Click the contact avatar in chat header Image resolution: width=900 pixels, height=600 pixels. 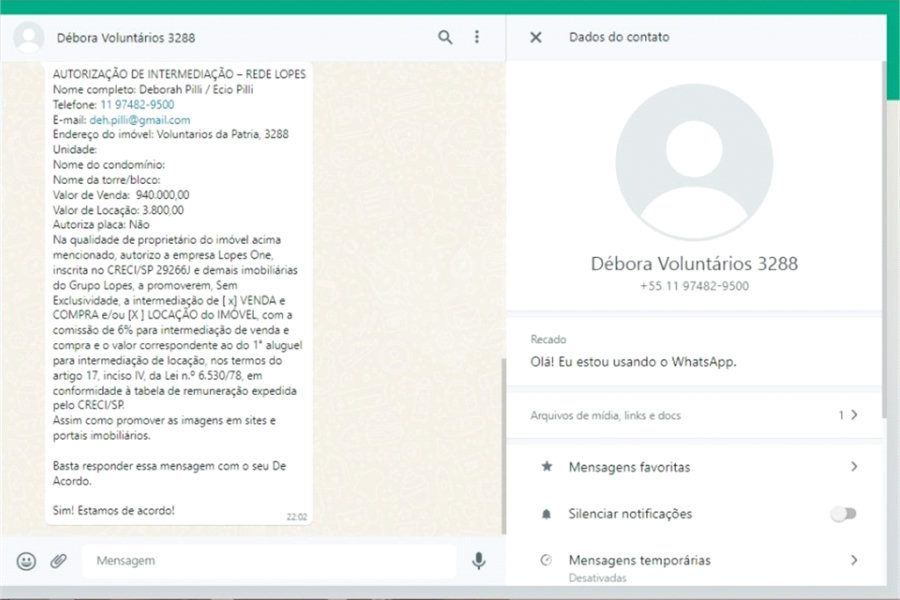tap(29, 37)
